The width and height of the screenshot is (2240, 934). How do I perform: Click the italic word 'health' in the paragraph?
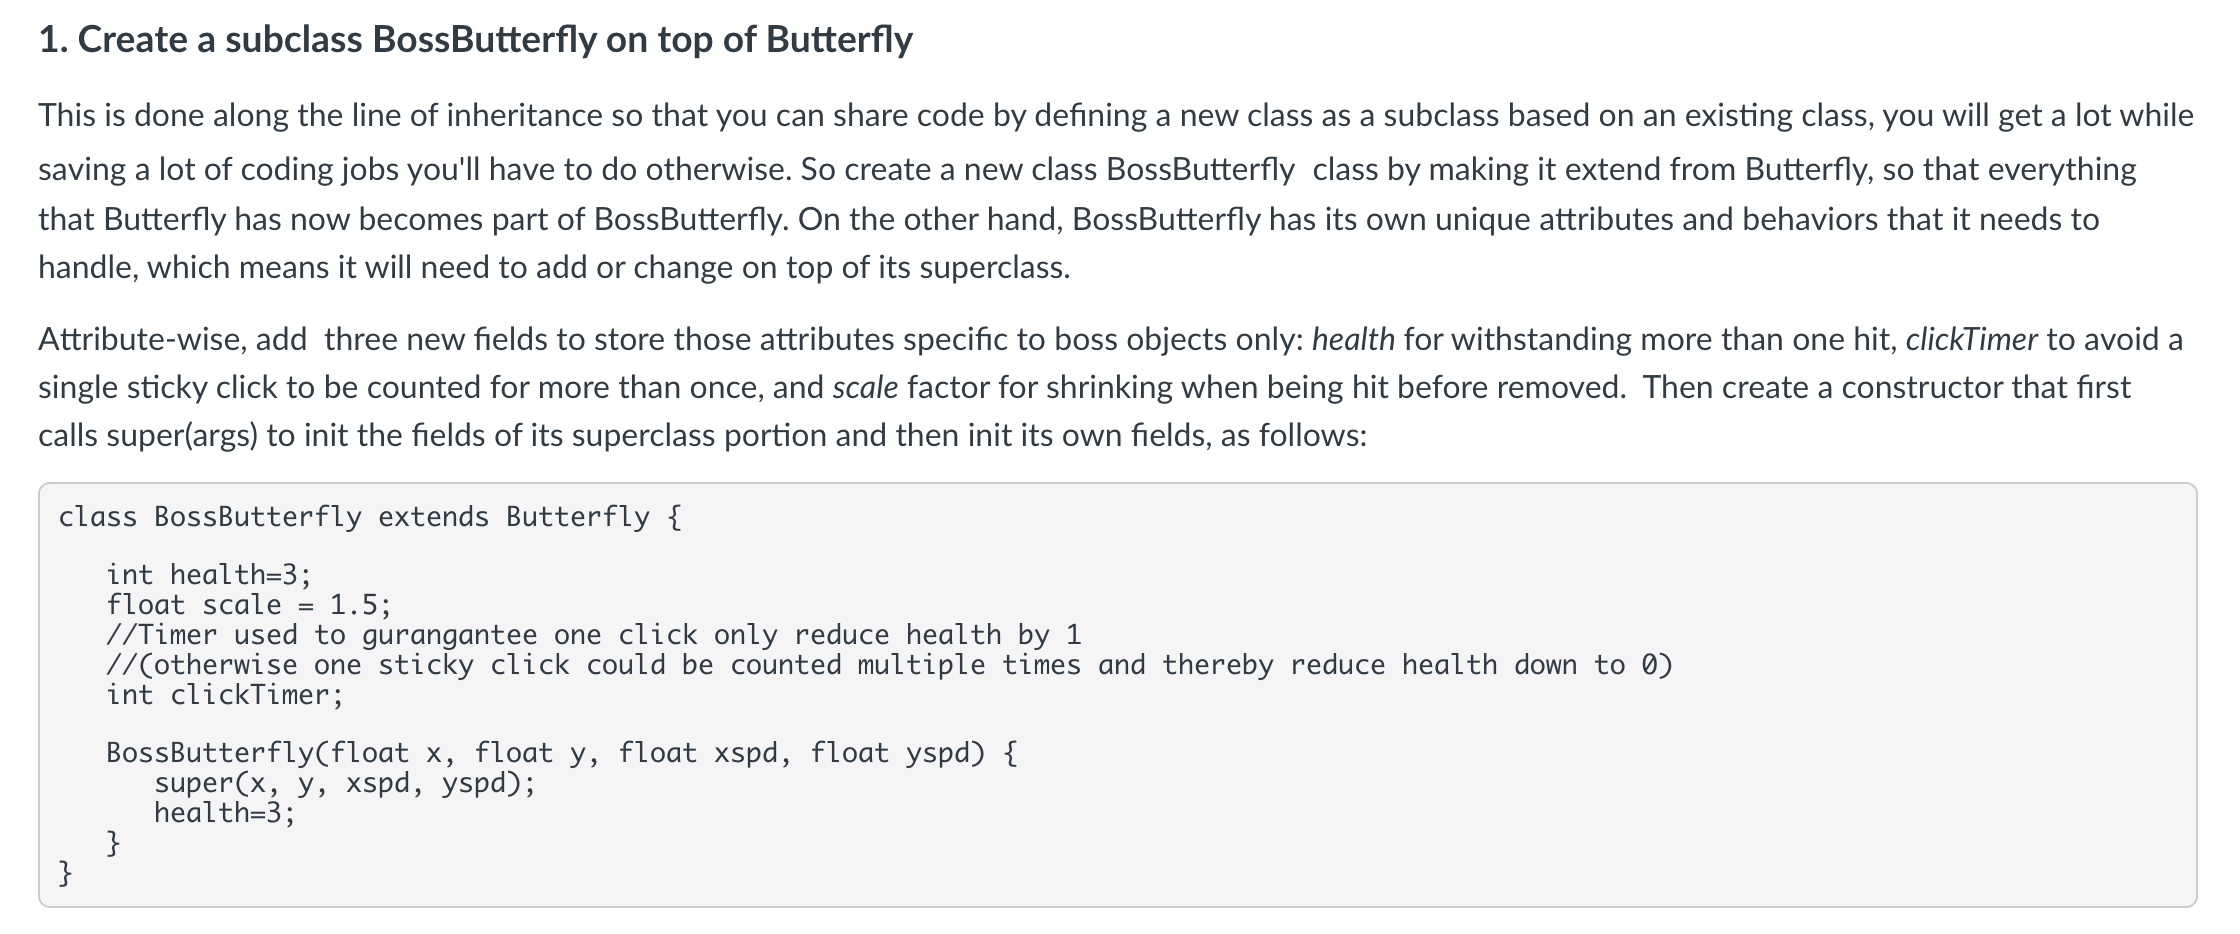coord(1353,340)
